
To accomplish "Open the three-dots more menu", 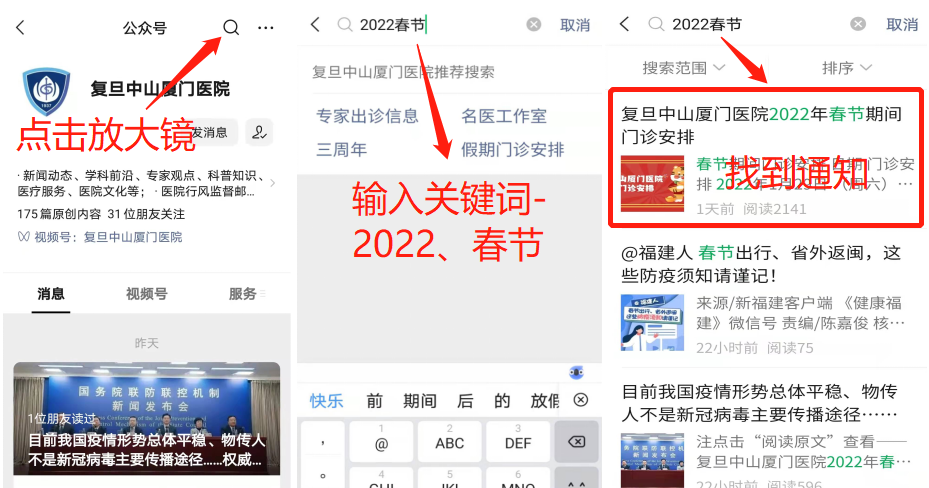I will pos(265,28).
